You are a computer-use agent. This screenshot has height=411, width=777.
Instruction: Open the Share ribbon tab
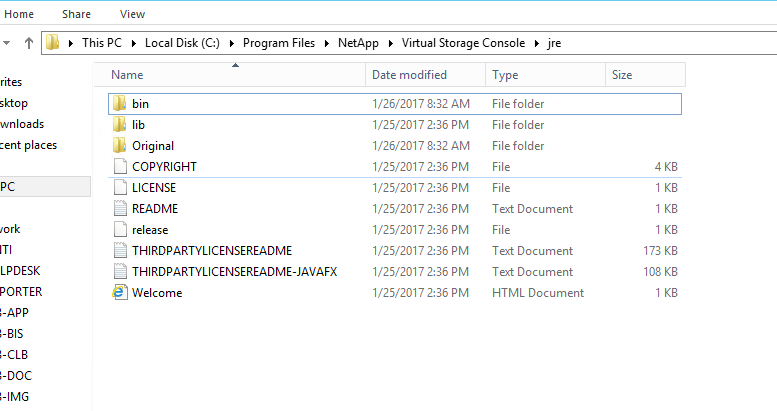[76, 14]
